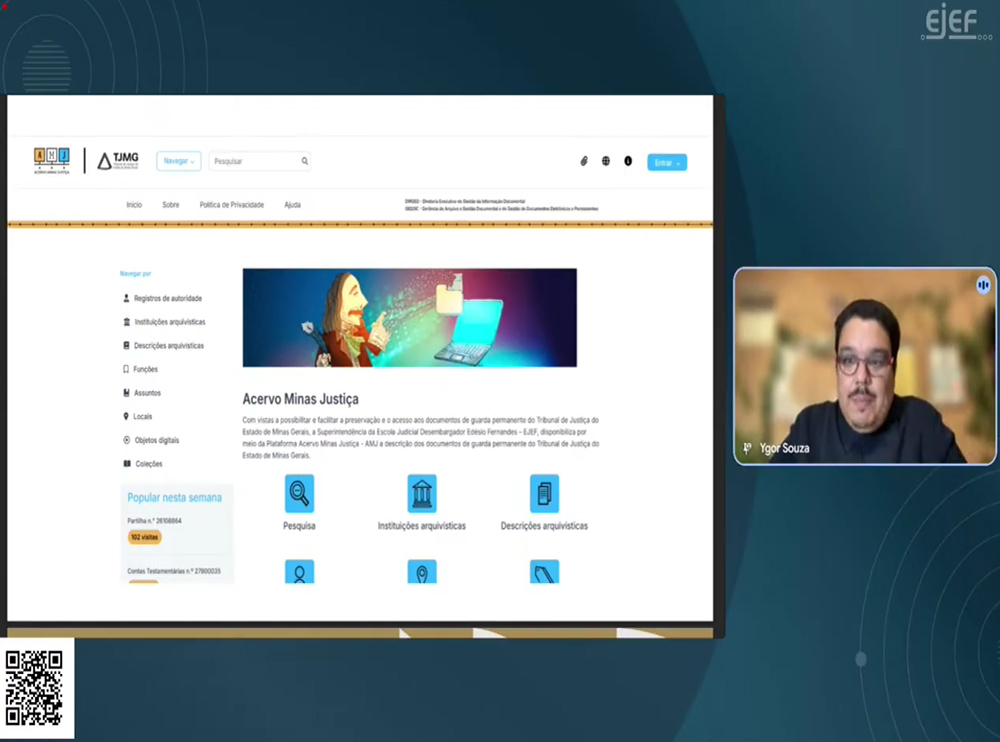Go to Início menu item

pyautogui.click(x=134, y=205)
